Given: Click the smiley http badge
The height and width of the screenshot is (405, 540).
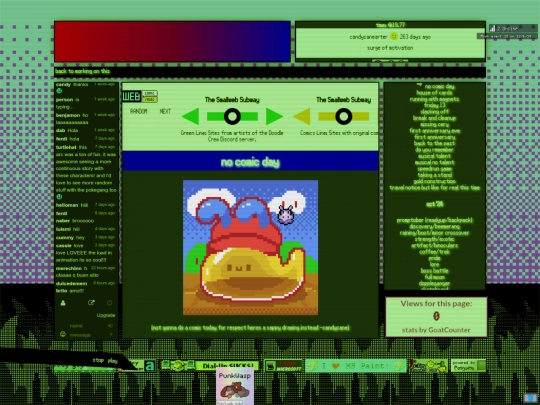Looking at the screenshot, I should [429, 365].
